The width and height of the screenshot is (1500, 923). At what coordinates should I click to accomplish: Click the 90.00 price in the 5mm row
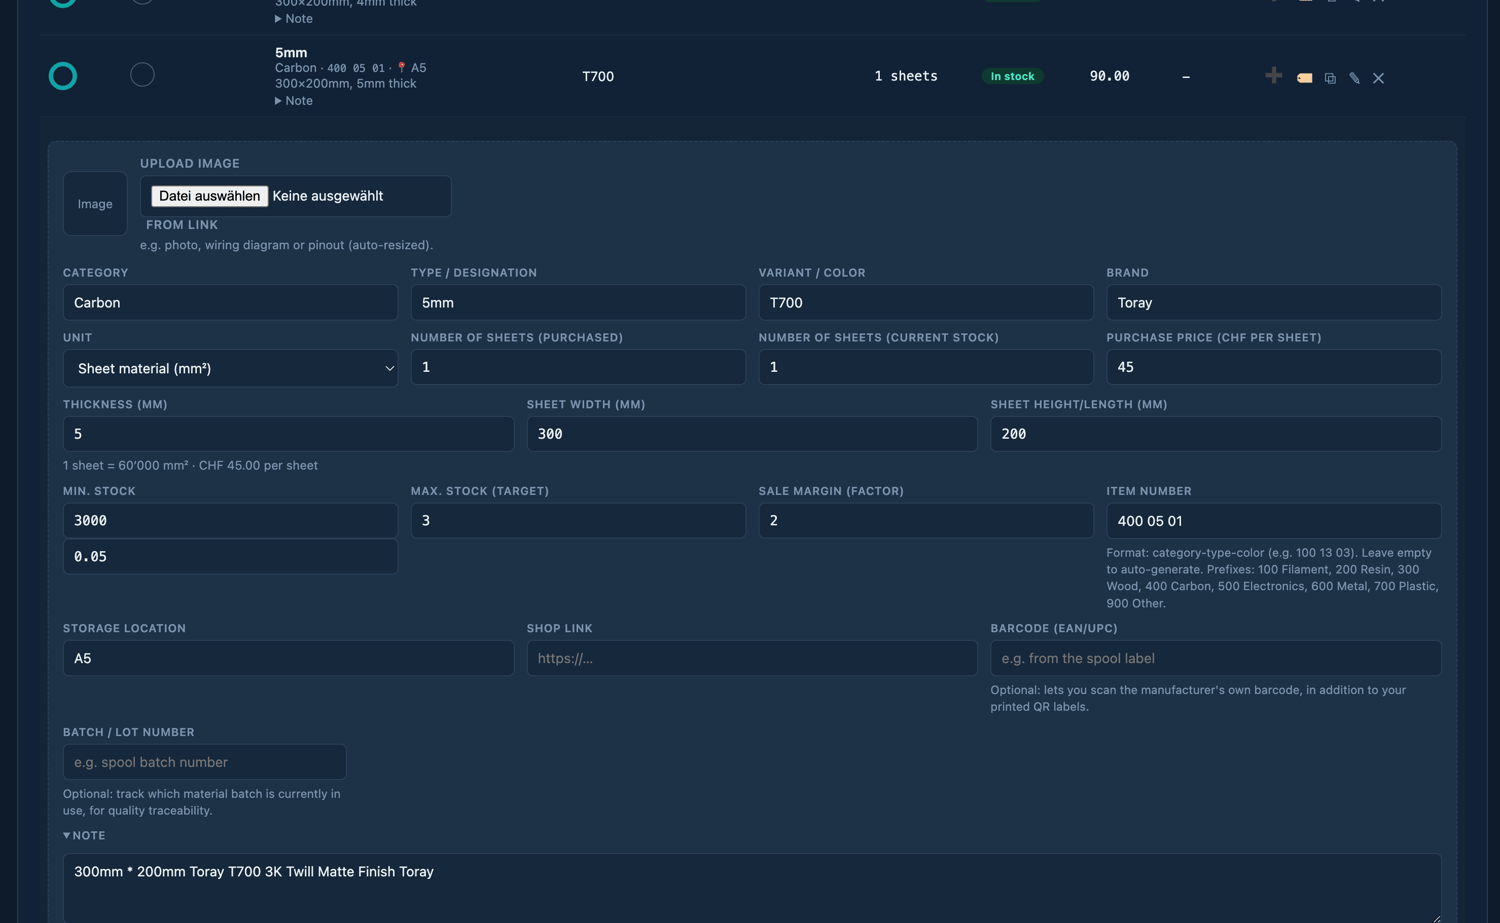point(1110,76)
